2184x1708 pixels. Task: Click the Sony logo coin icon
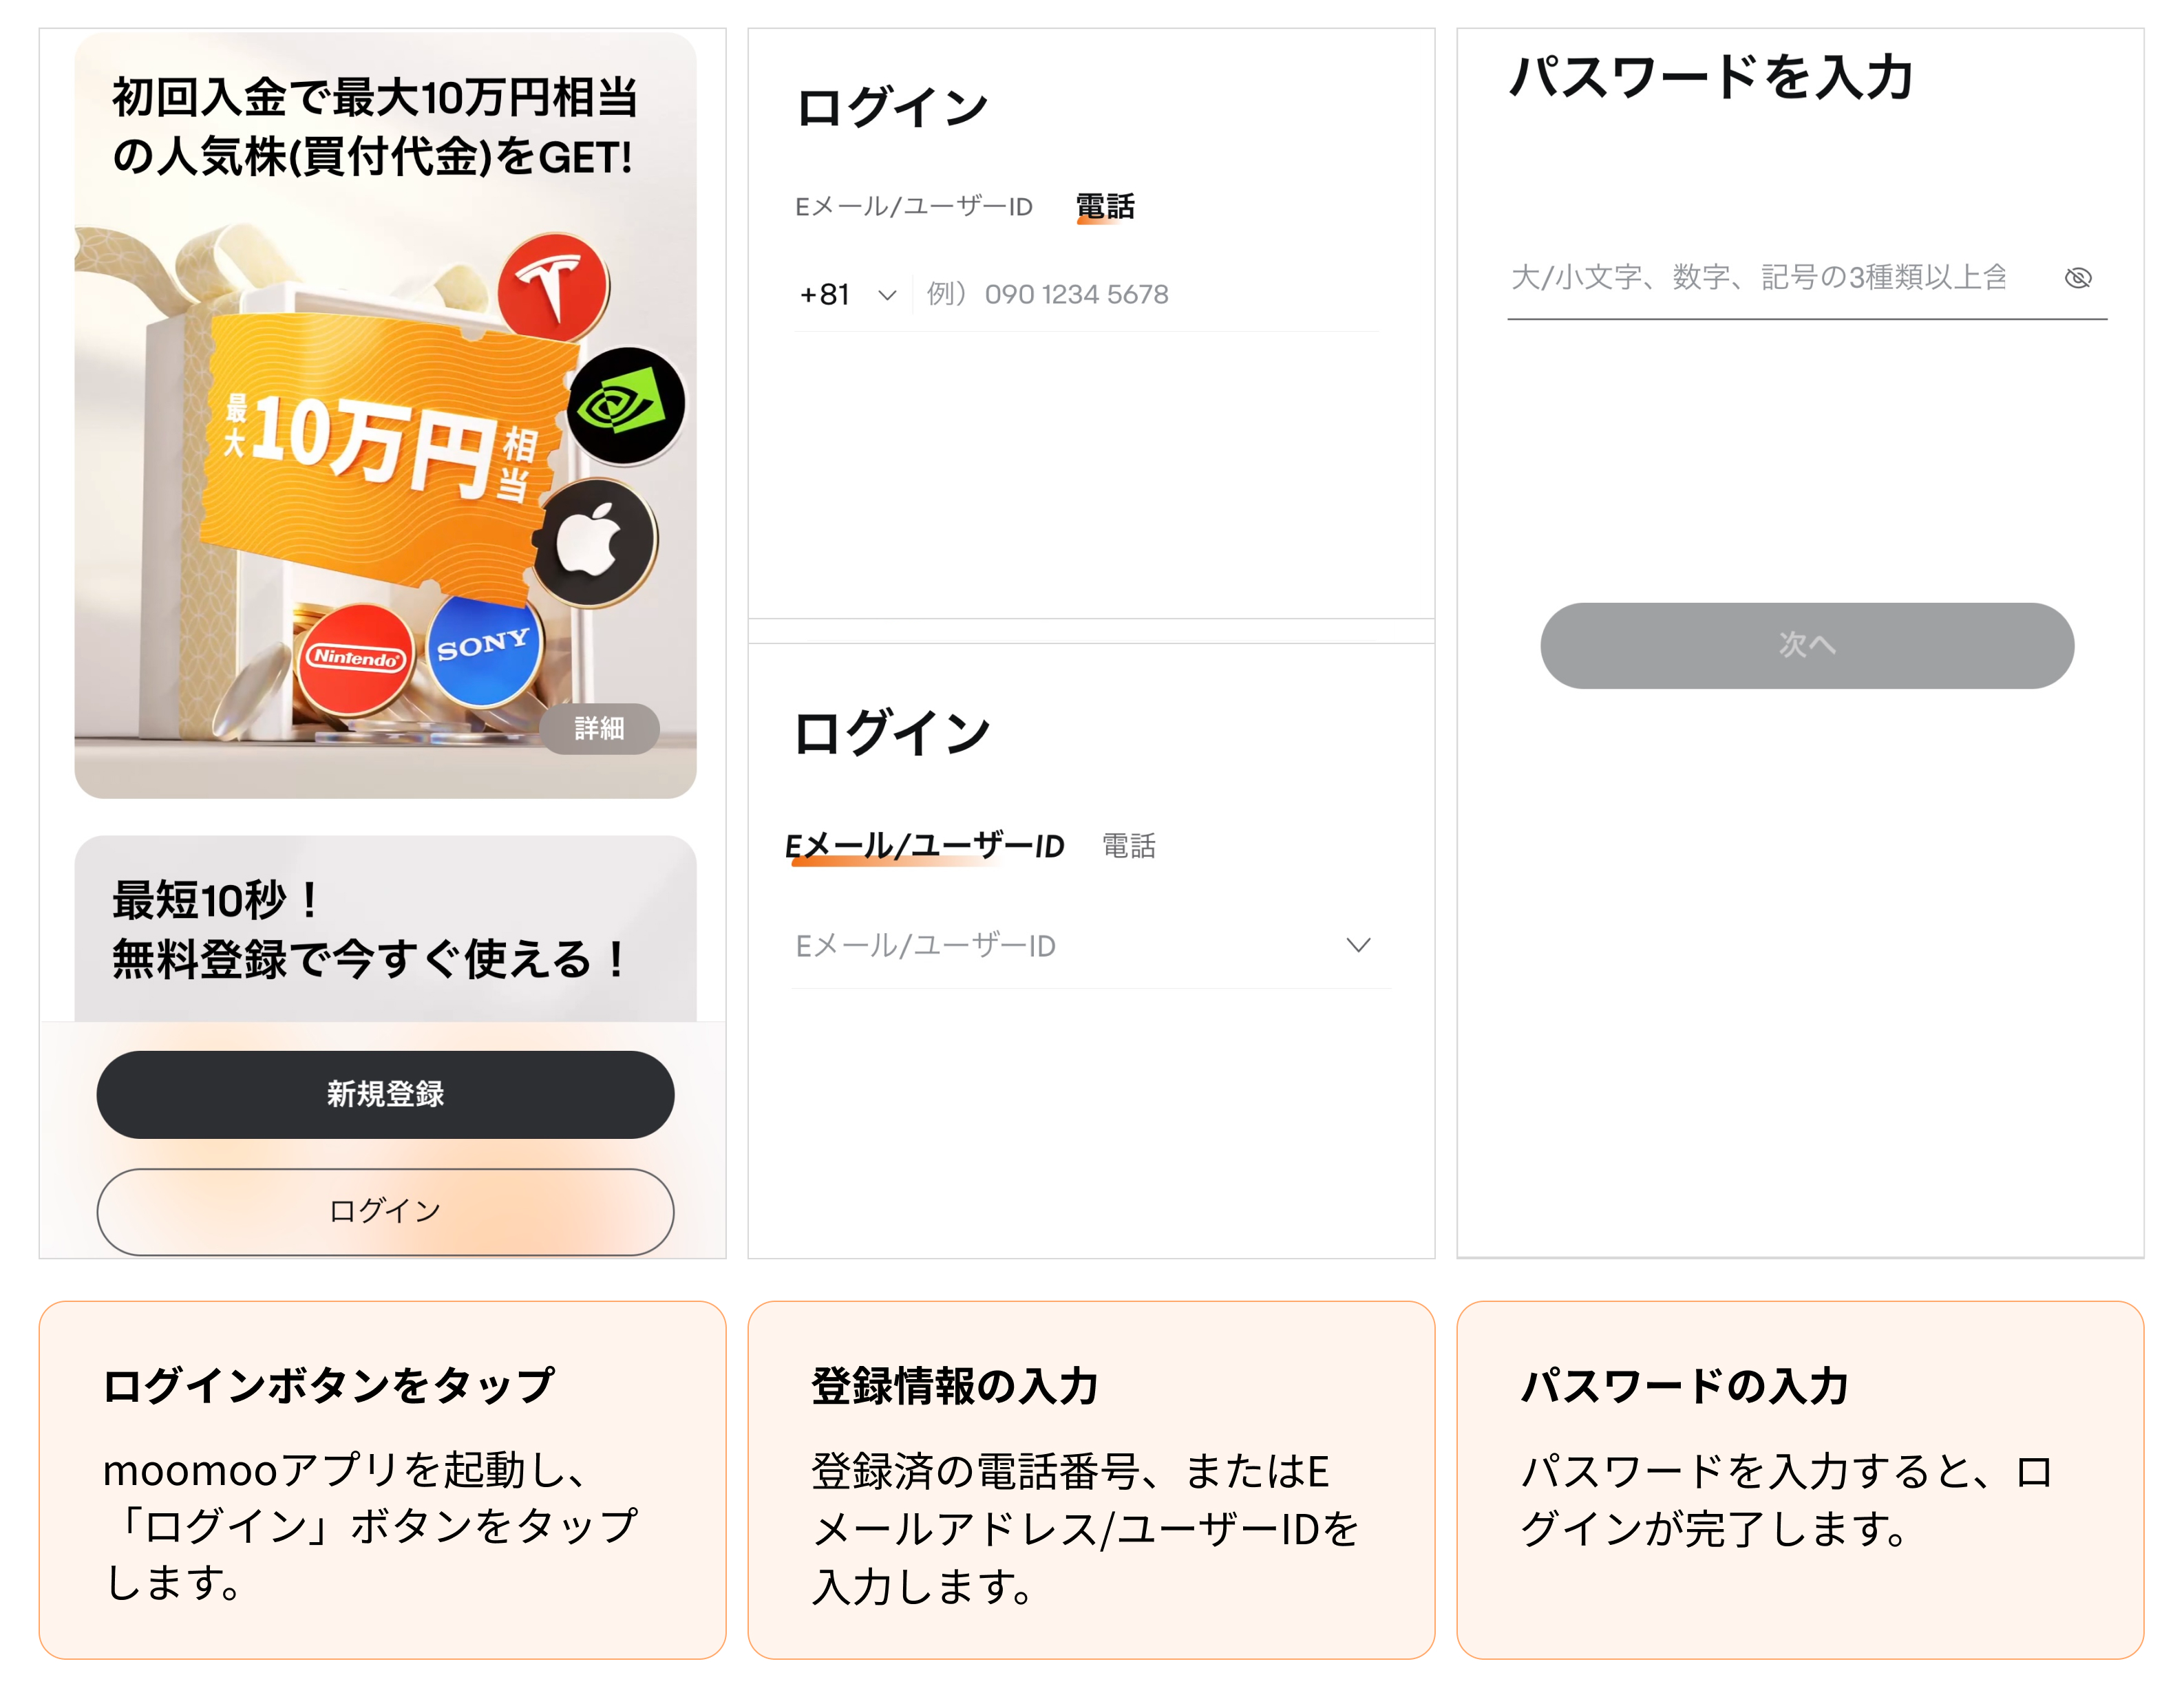(x=483, y=648)
